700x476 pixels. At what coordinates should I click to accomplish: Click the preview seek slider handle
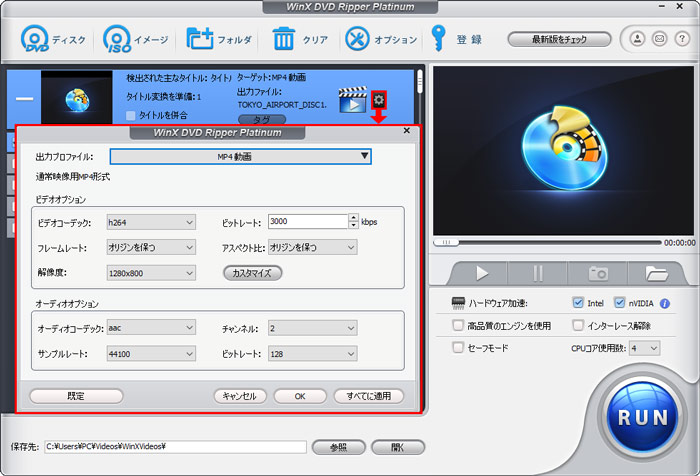[x=446, y=242]
